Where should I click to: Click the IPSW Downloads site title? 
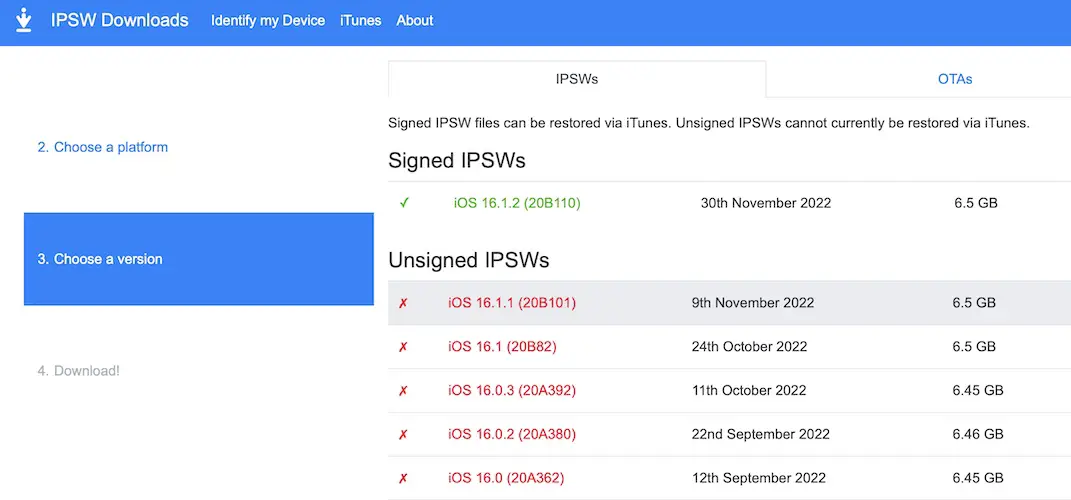[x=120, y=20]
